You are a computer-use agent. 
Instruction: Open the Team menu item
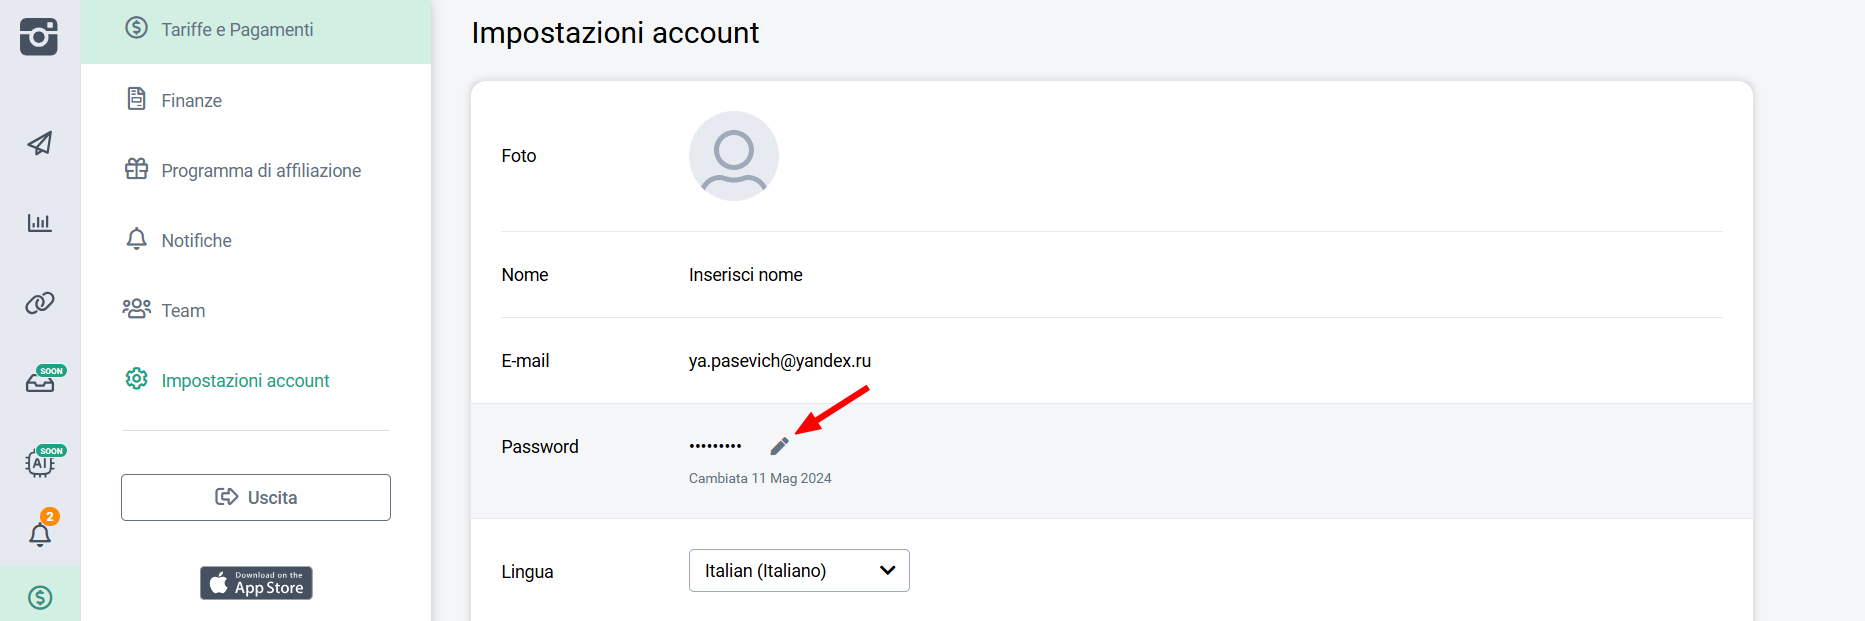(183, 310)
